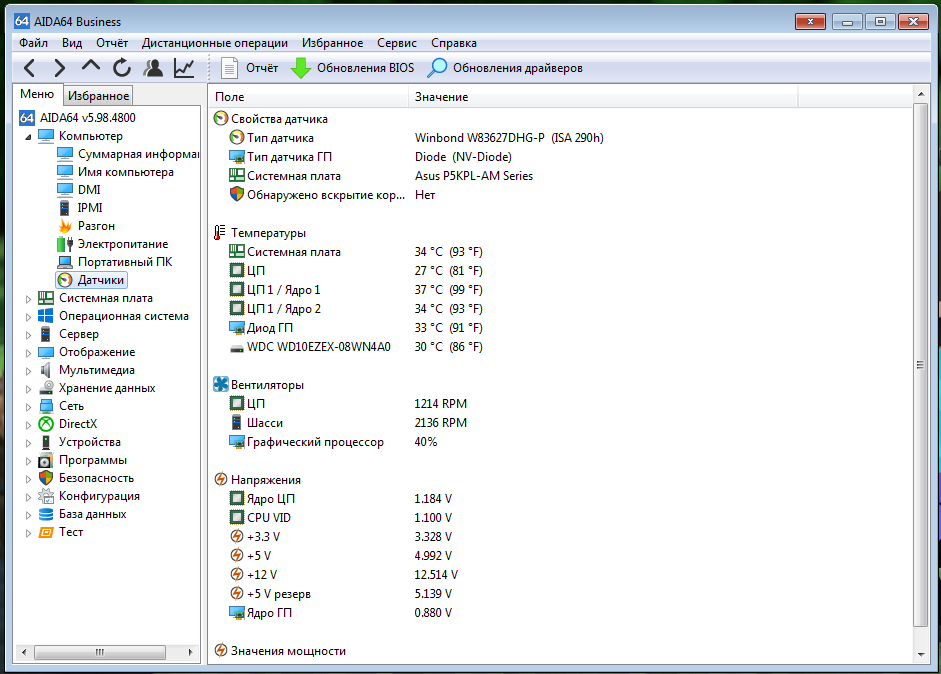Viewport: 941px width, 674px height.
Task: Click the Значение column header
Action: pos(441,97)
